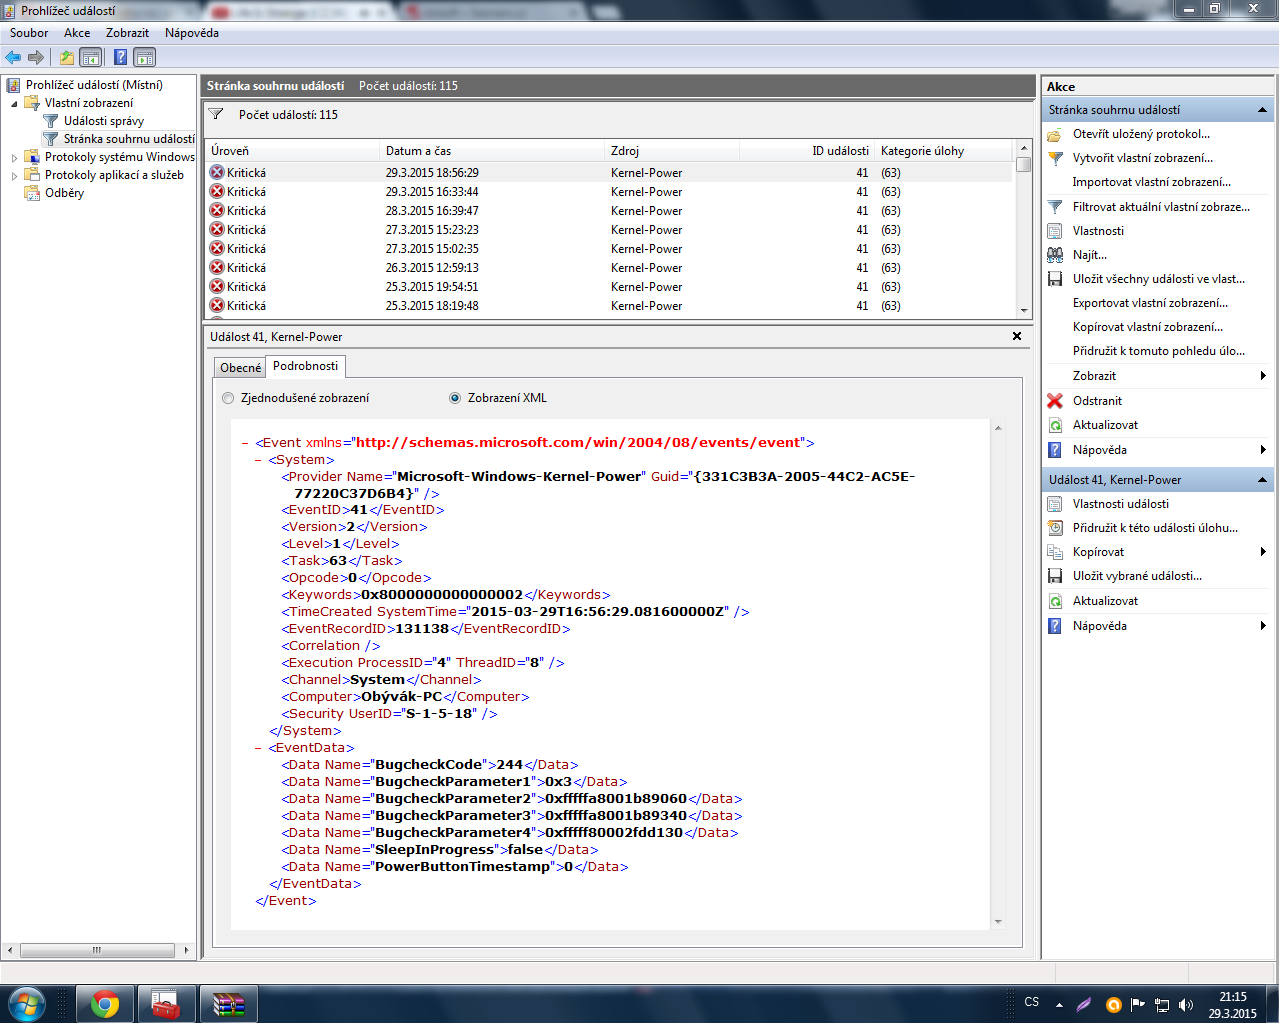The width and height of the screenshot is (1279, 1023).
Task: Select Zjednodušené zobrazení radio button
Action: pos(228,398)
